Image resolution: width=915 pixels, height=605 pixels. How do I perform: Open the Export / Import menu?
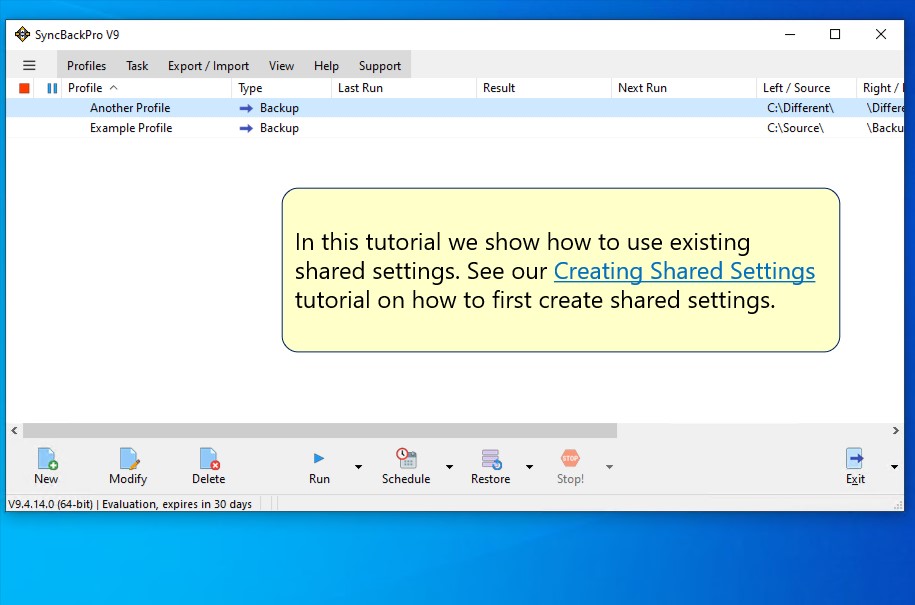coord(208,66)
